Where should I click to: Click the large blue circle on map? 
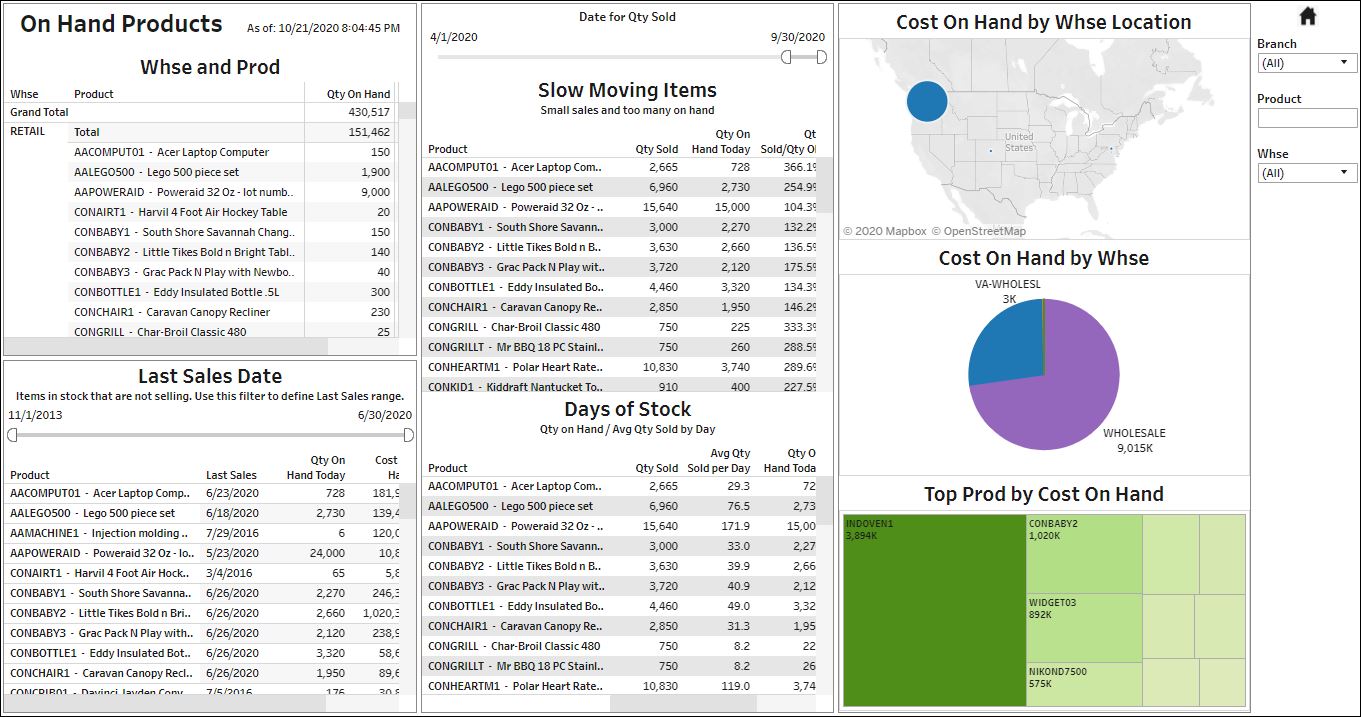point(927,101)
